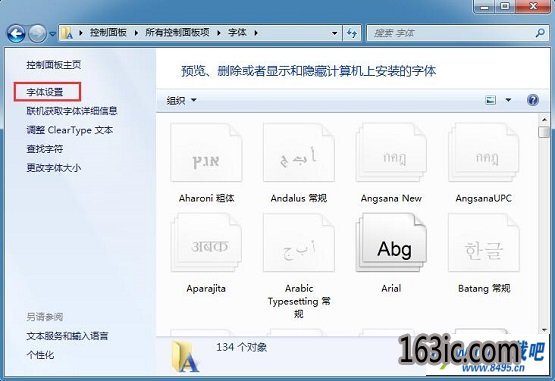Click the AngsanaUPC label
Image resolution: width=555 pixels, height=381 pixels.
coord(484,198)
